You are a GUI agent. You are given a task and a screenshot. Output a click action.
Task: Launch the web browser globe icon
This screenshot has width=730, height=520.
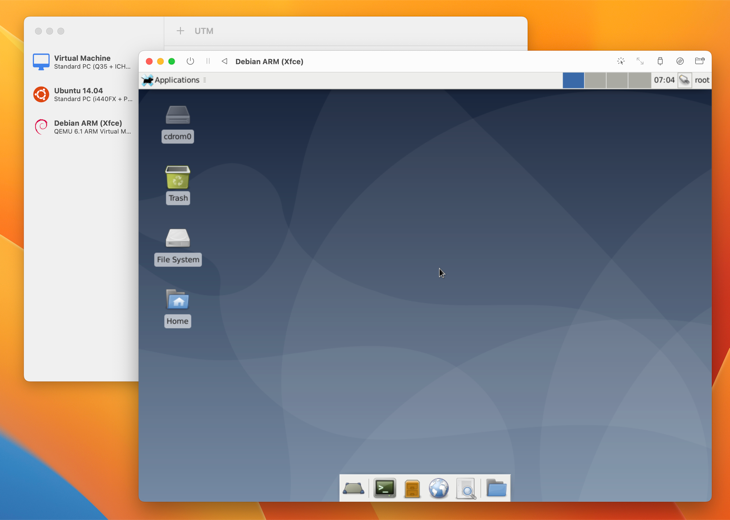pyautogui.click(x=439, y=488)
